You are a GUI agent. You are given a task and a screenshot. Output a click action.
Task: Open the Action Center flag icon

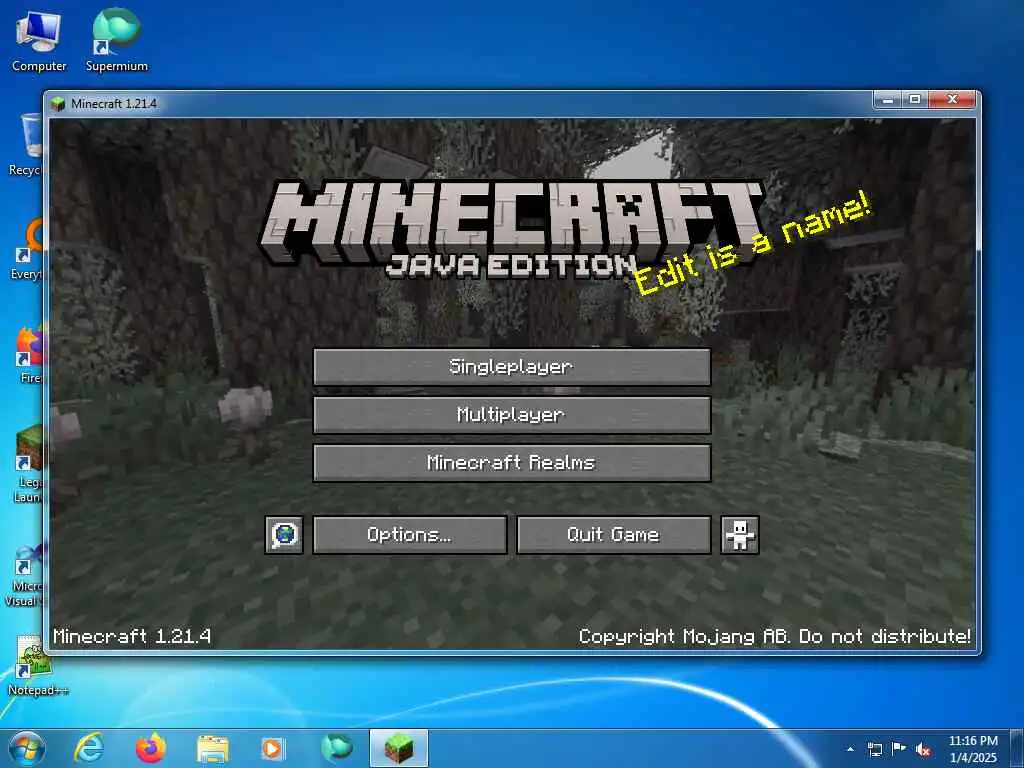pyautogui.click(x=899, y=750)
